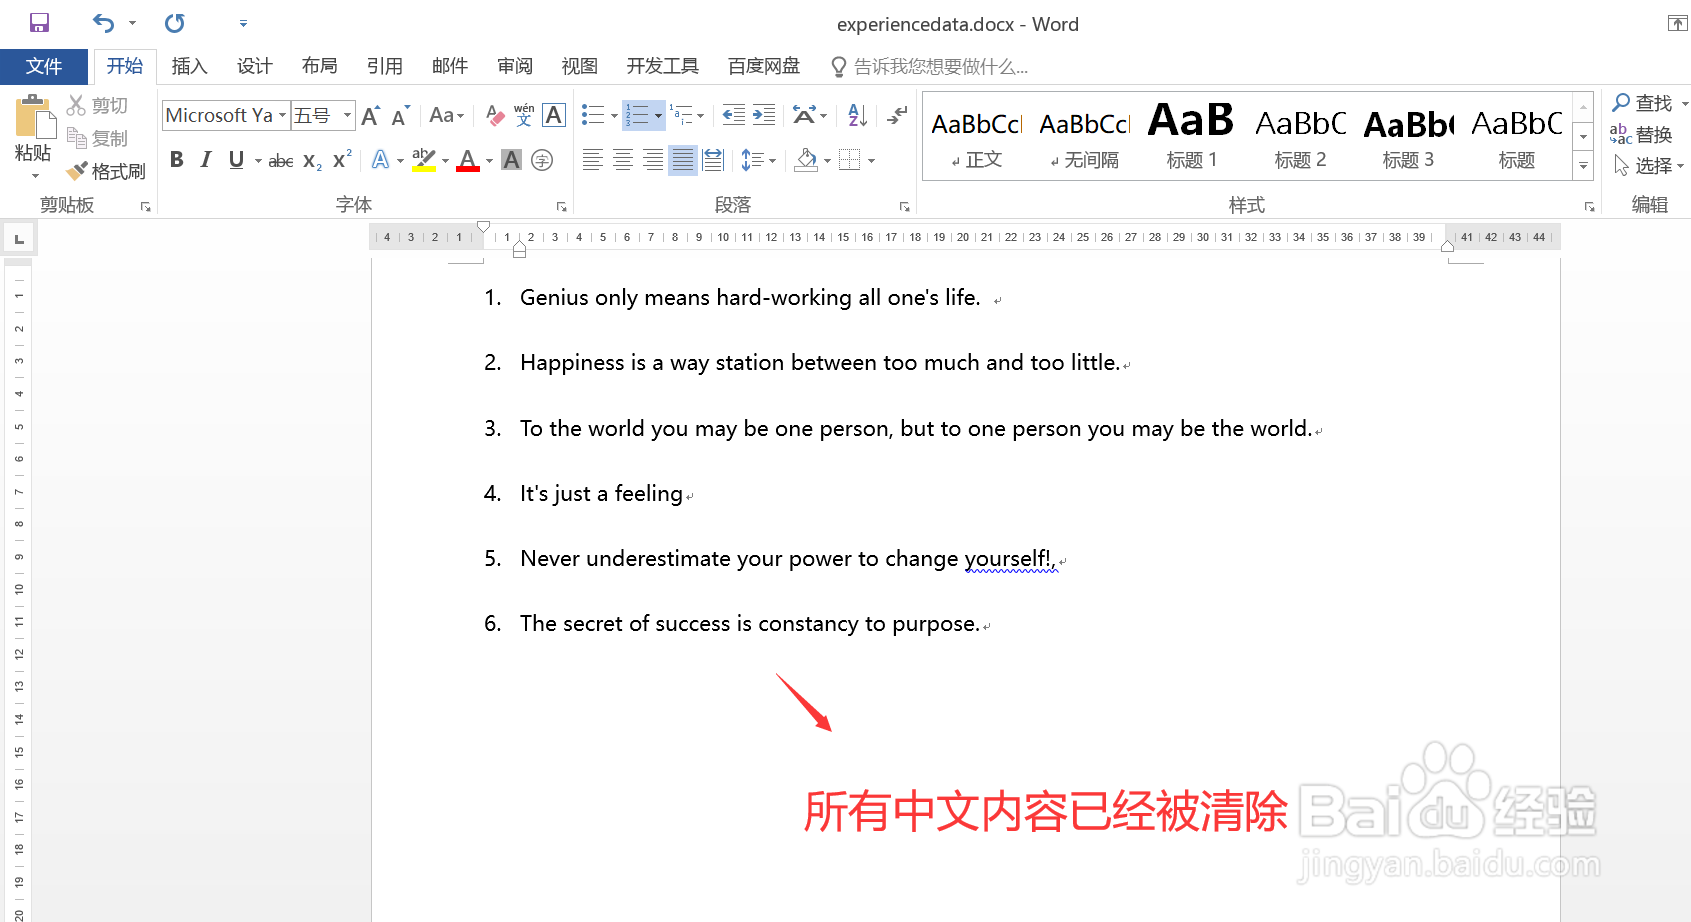
Task: Apply distributed alignment
Action: [x=713, y=160]
